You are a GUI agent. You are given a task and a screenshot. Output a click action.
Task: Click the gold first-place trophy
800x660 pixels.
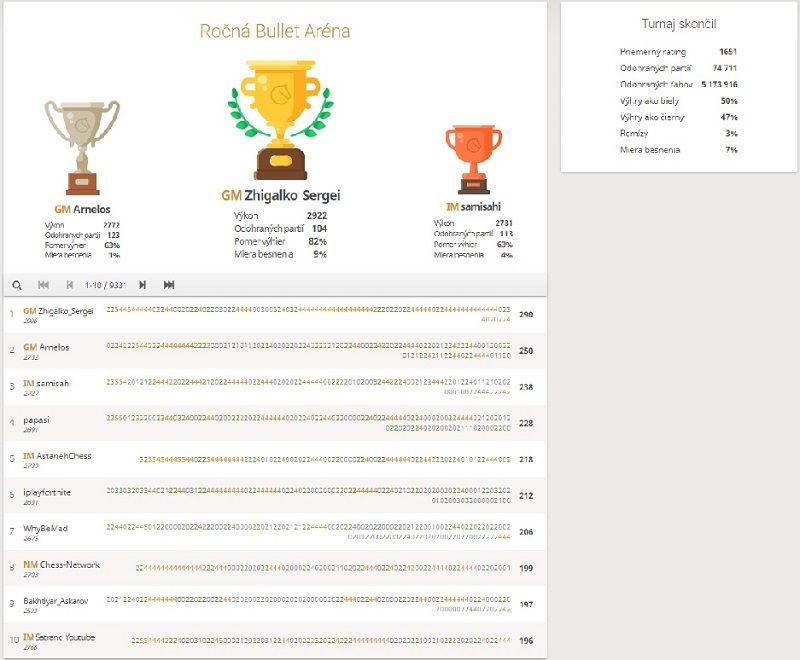pos(280,115)
